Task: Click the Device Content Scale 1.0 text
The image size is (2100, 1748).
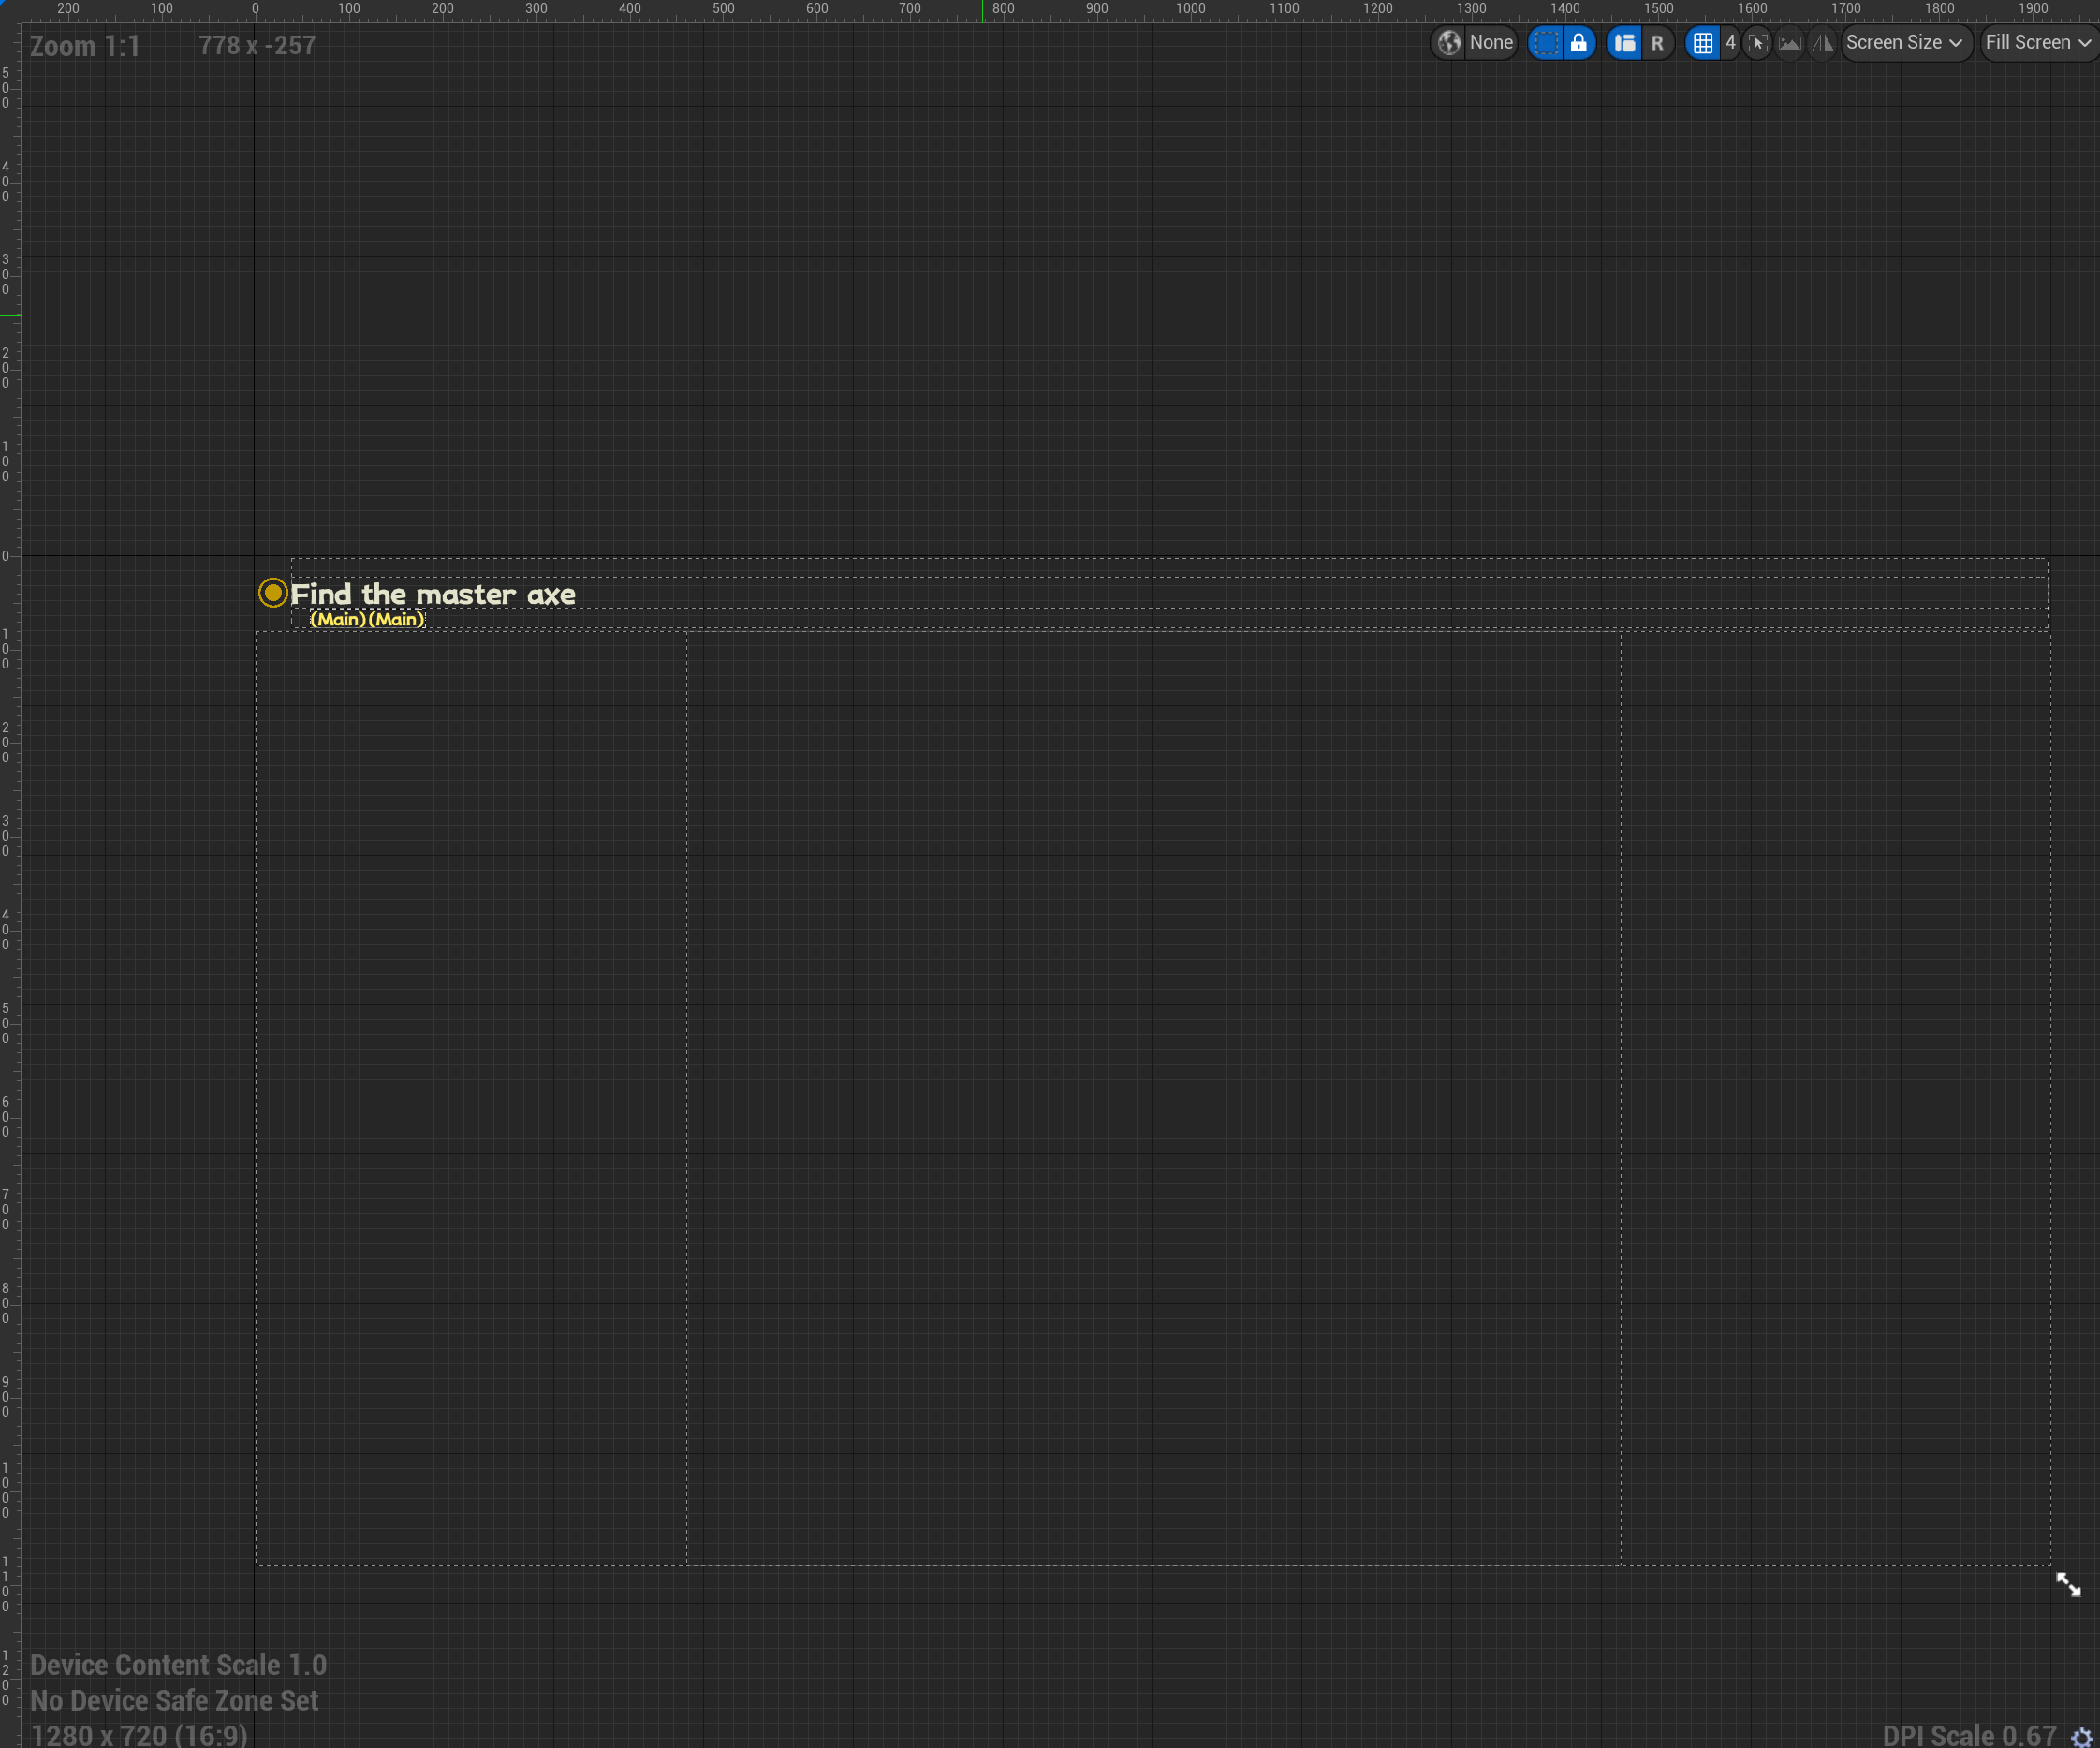Action: point(178,1665)
